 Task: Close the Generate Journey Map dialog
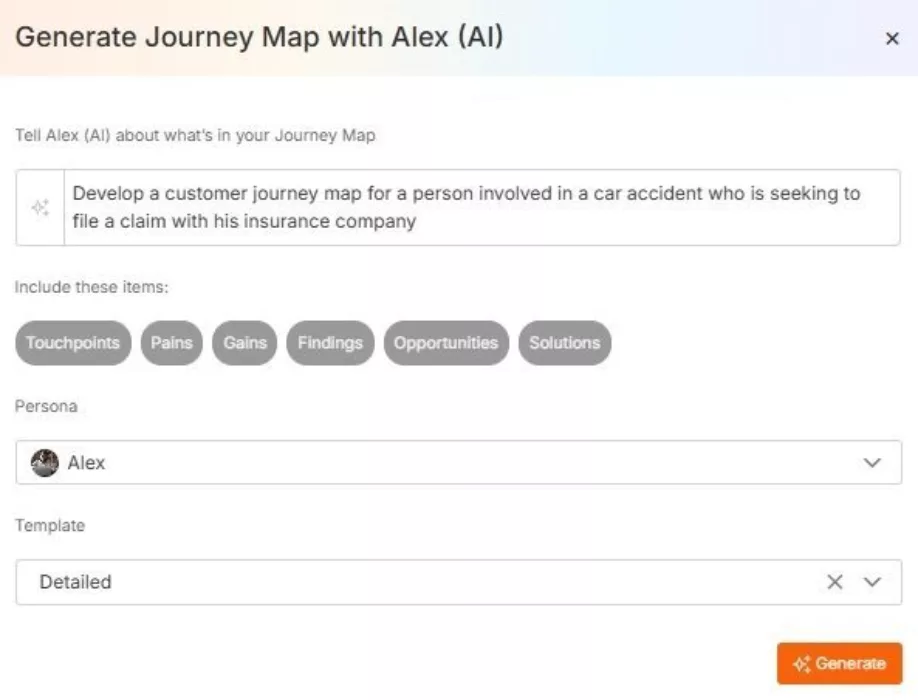coord(893,38)
